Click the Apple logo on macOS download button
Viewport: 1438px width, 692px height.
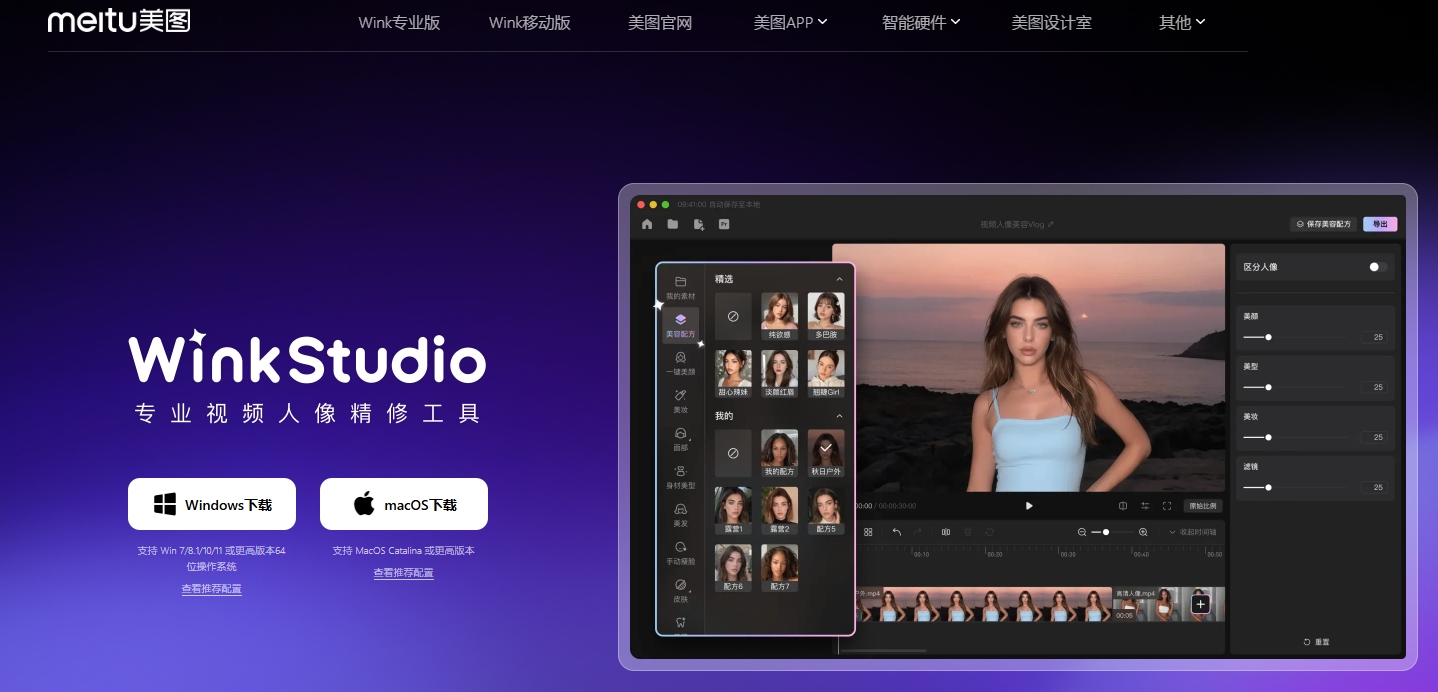(x=364, y=503)
